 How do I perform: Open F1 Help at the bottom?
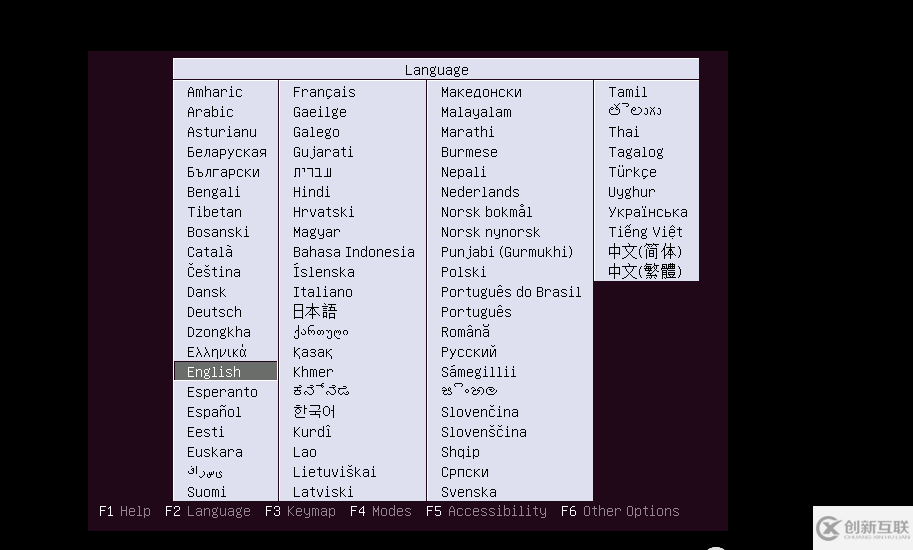click(x=125, y=511)
